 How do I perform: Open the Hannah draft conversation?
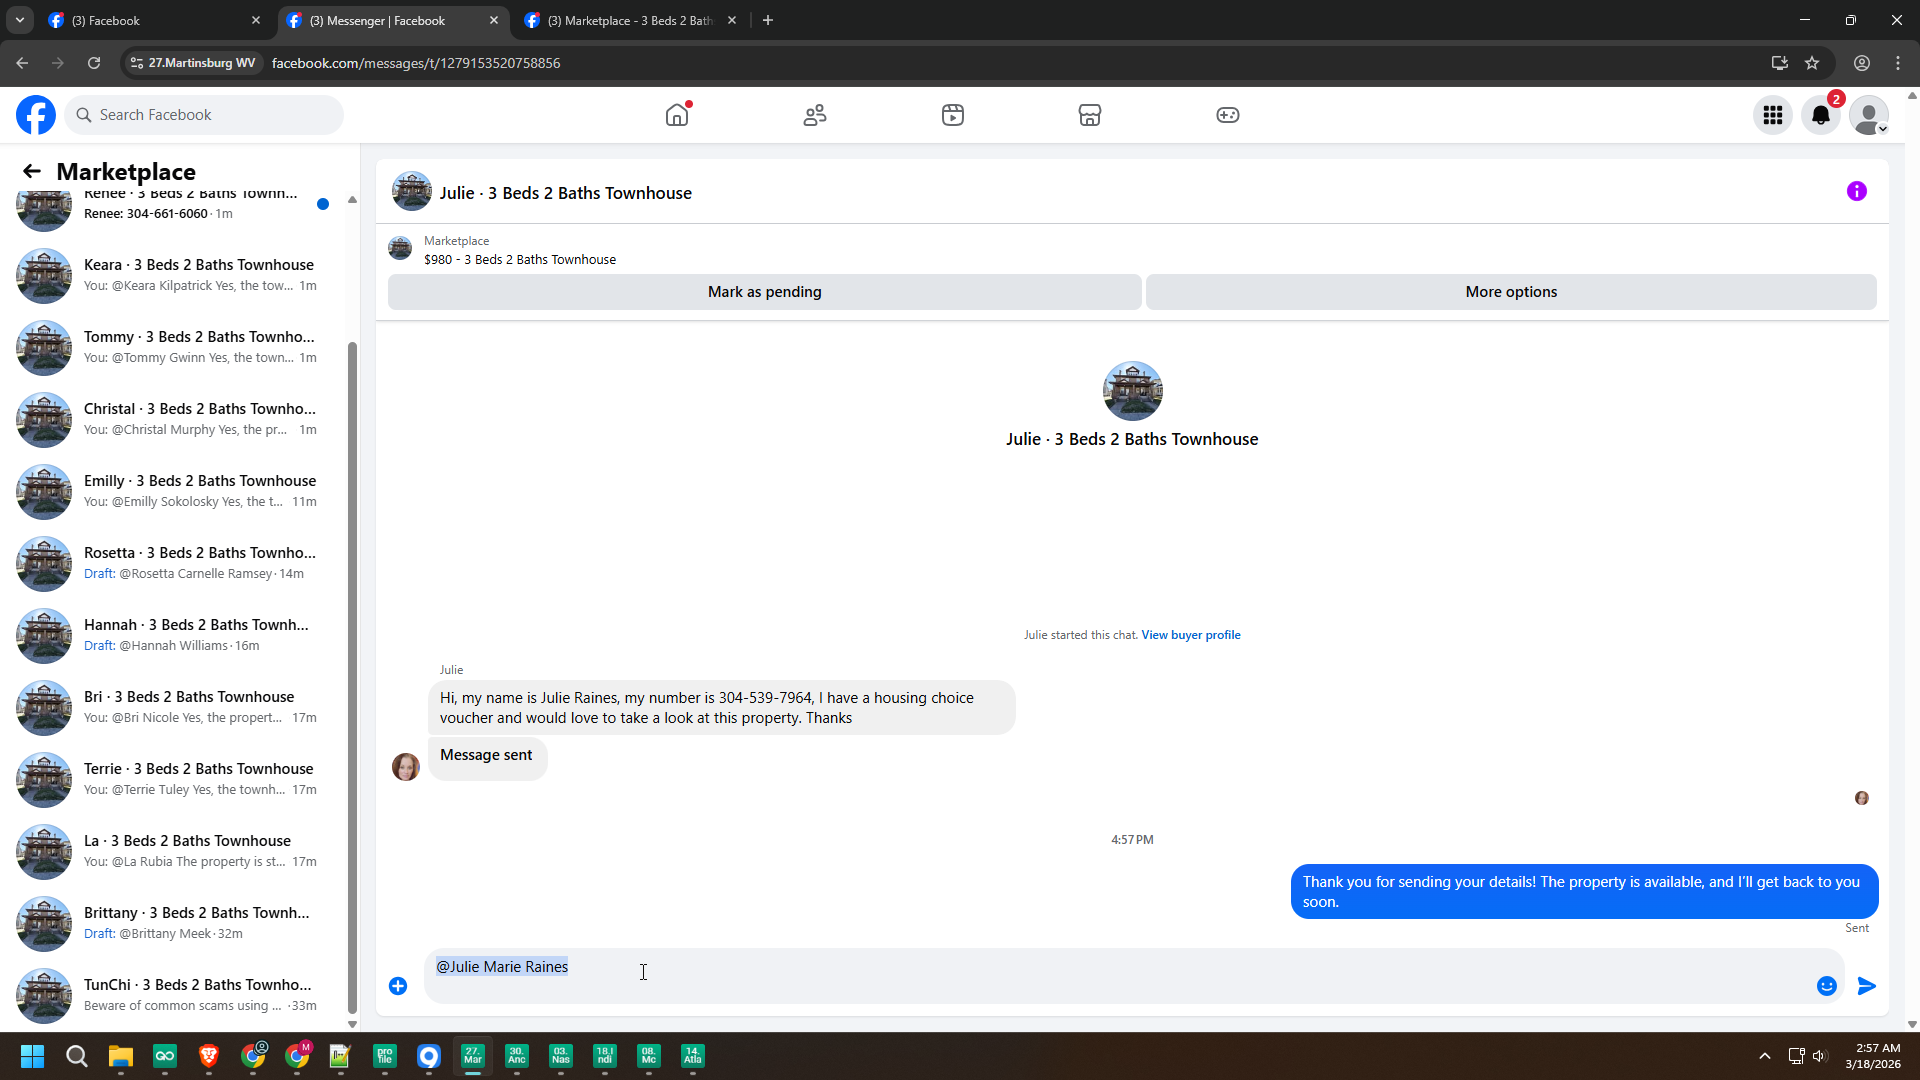[x=174, y=635]
